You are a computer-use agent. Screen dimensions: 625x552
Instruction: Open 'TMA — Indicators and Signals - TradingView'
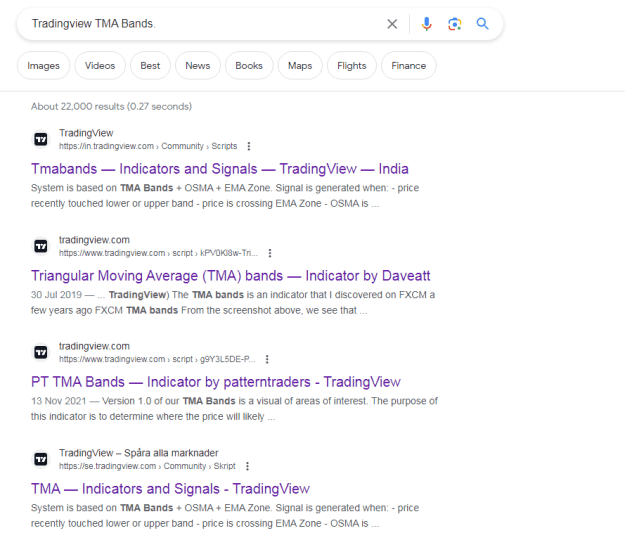[170, 489]
